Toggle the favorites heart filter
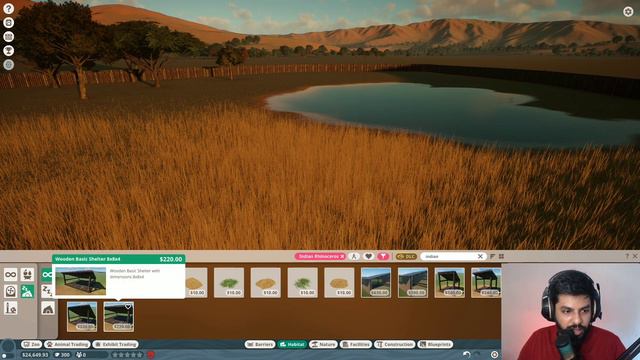Image resolution: width=640 pixels, height=360 pixels. click(369, 256)
